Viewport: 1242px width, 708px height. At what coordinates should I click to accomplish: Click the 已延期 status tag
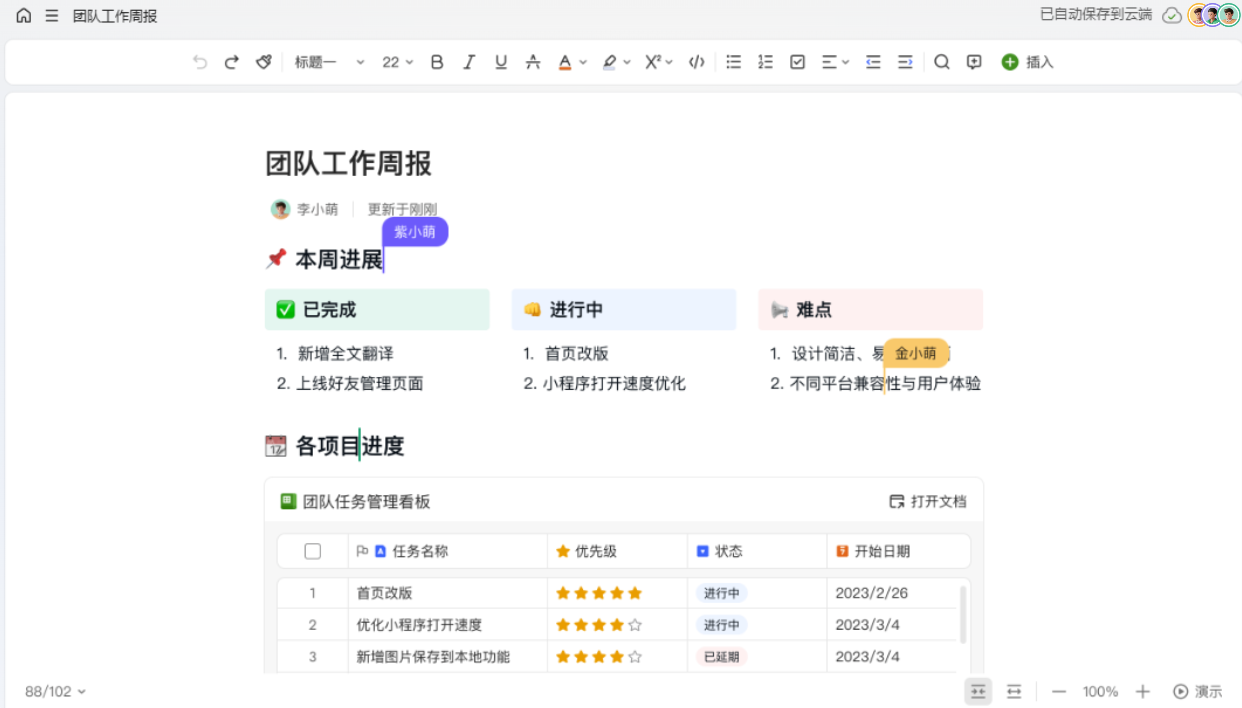(721, 657)
